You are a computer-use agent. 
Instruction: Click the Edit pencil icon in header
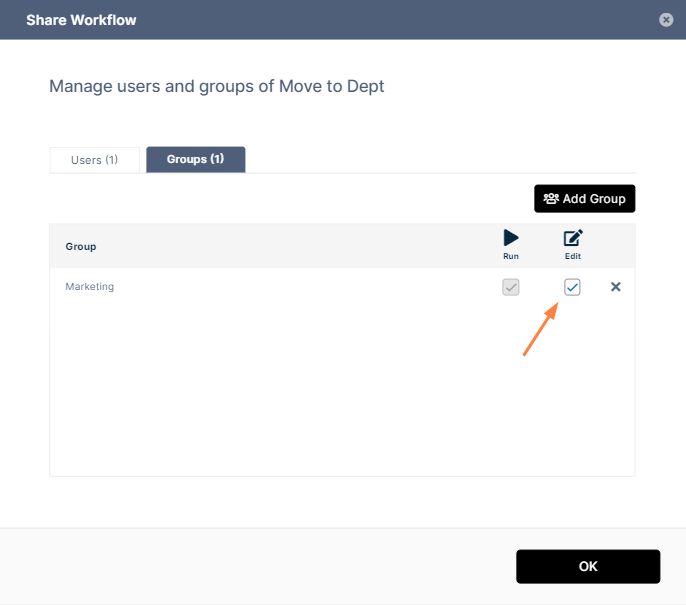tap(573, 238)
